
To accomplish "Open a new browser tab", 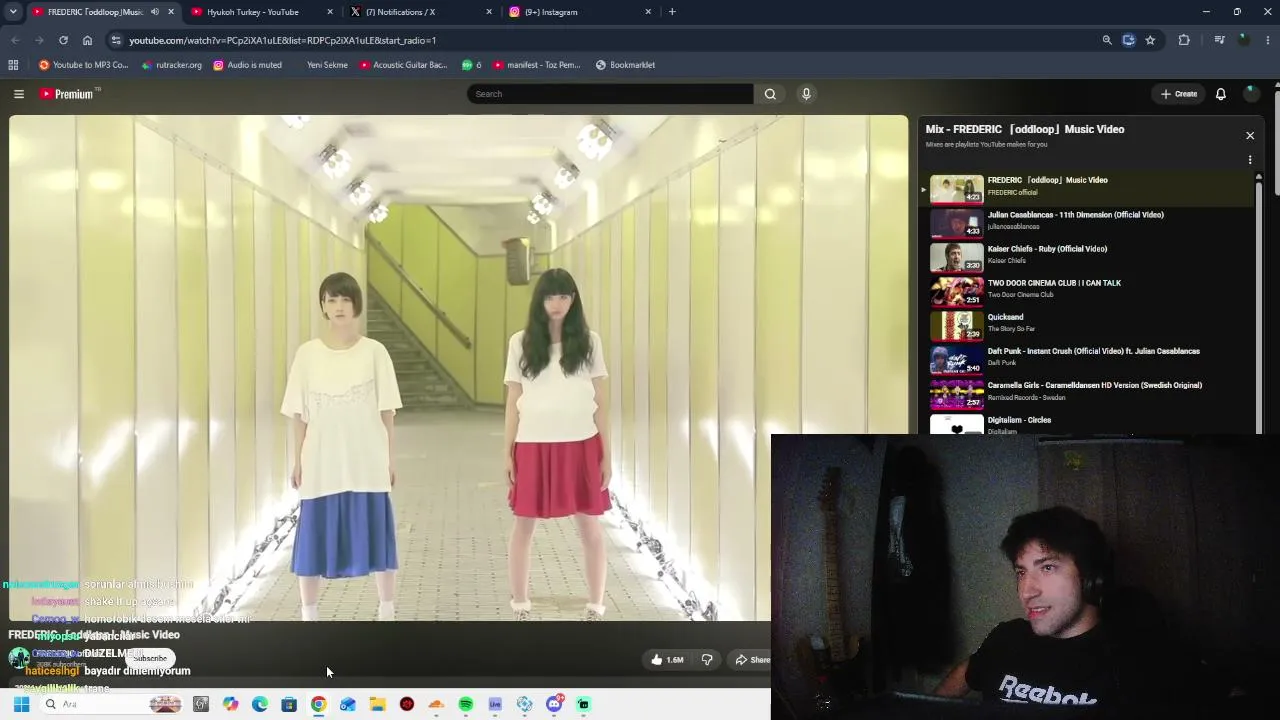I will 672,12.
